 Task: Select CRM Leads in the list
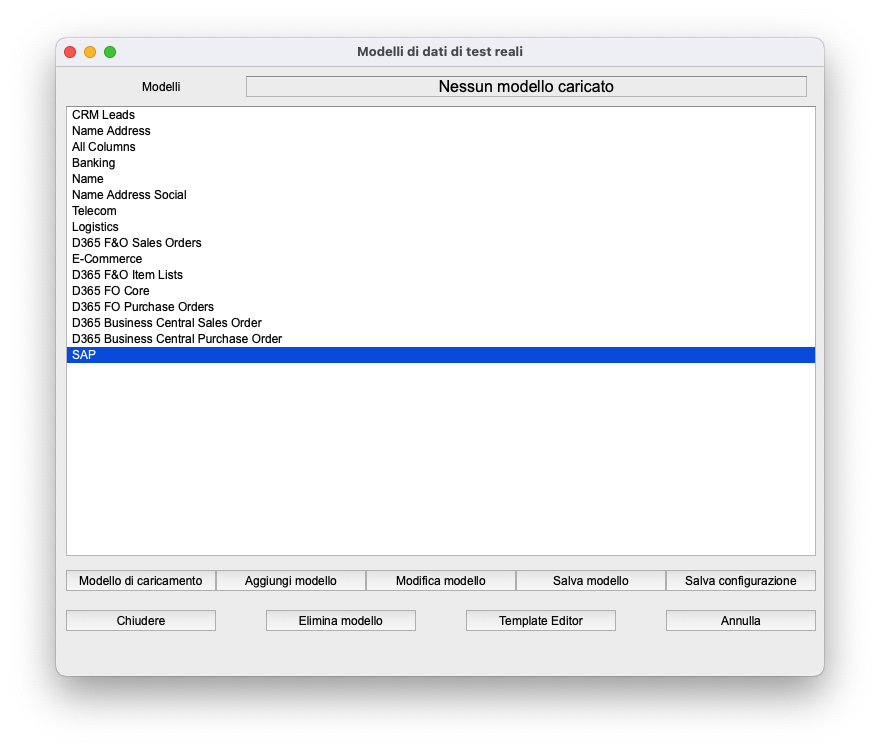[104, 115]
